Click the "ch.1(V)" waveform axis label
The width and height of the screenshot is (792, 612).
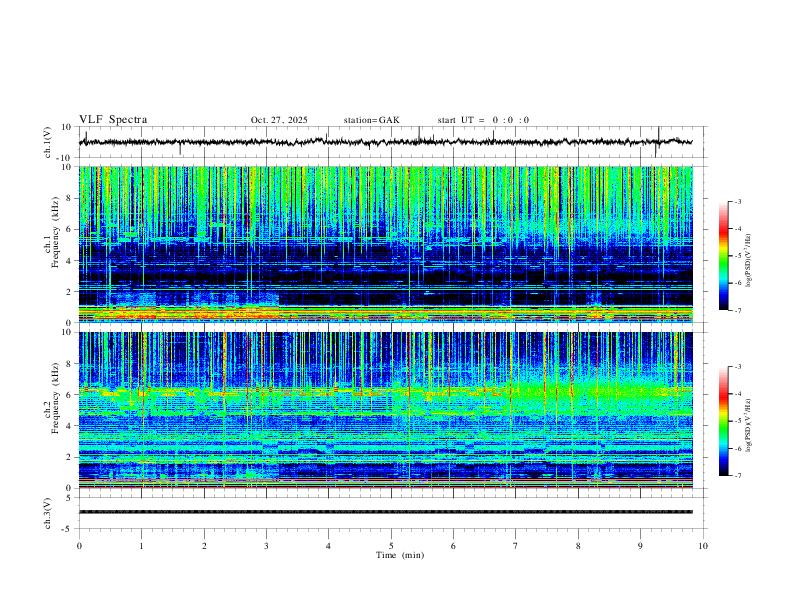48,142
